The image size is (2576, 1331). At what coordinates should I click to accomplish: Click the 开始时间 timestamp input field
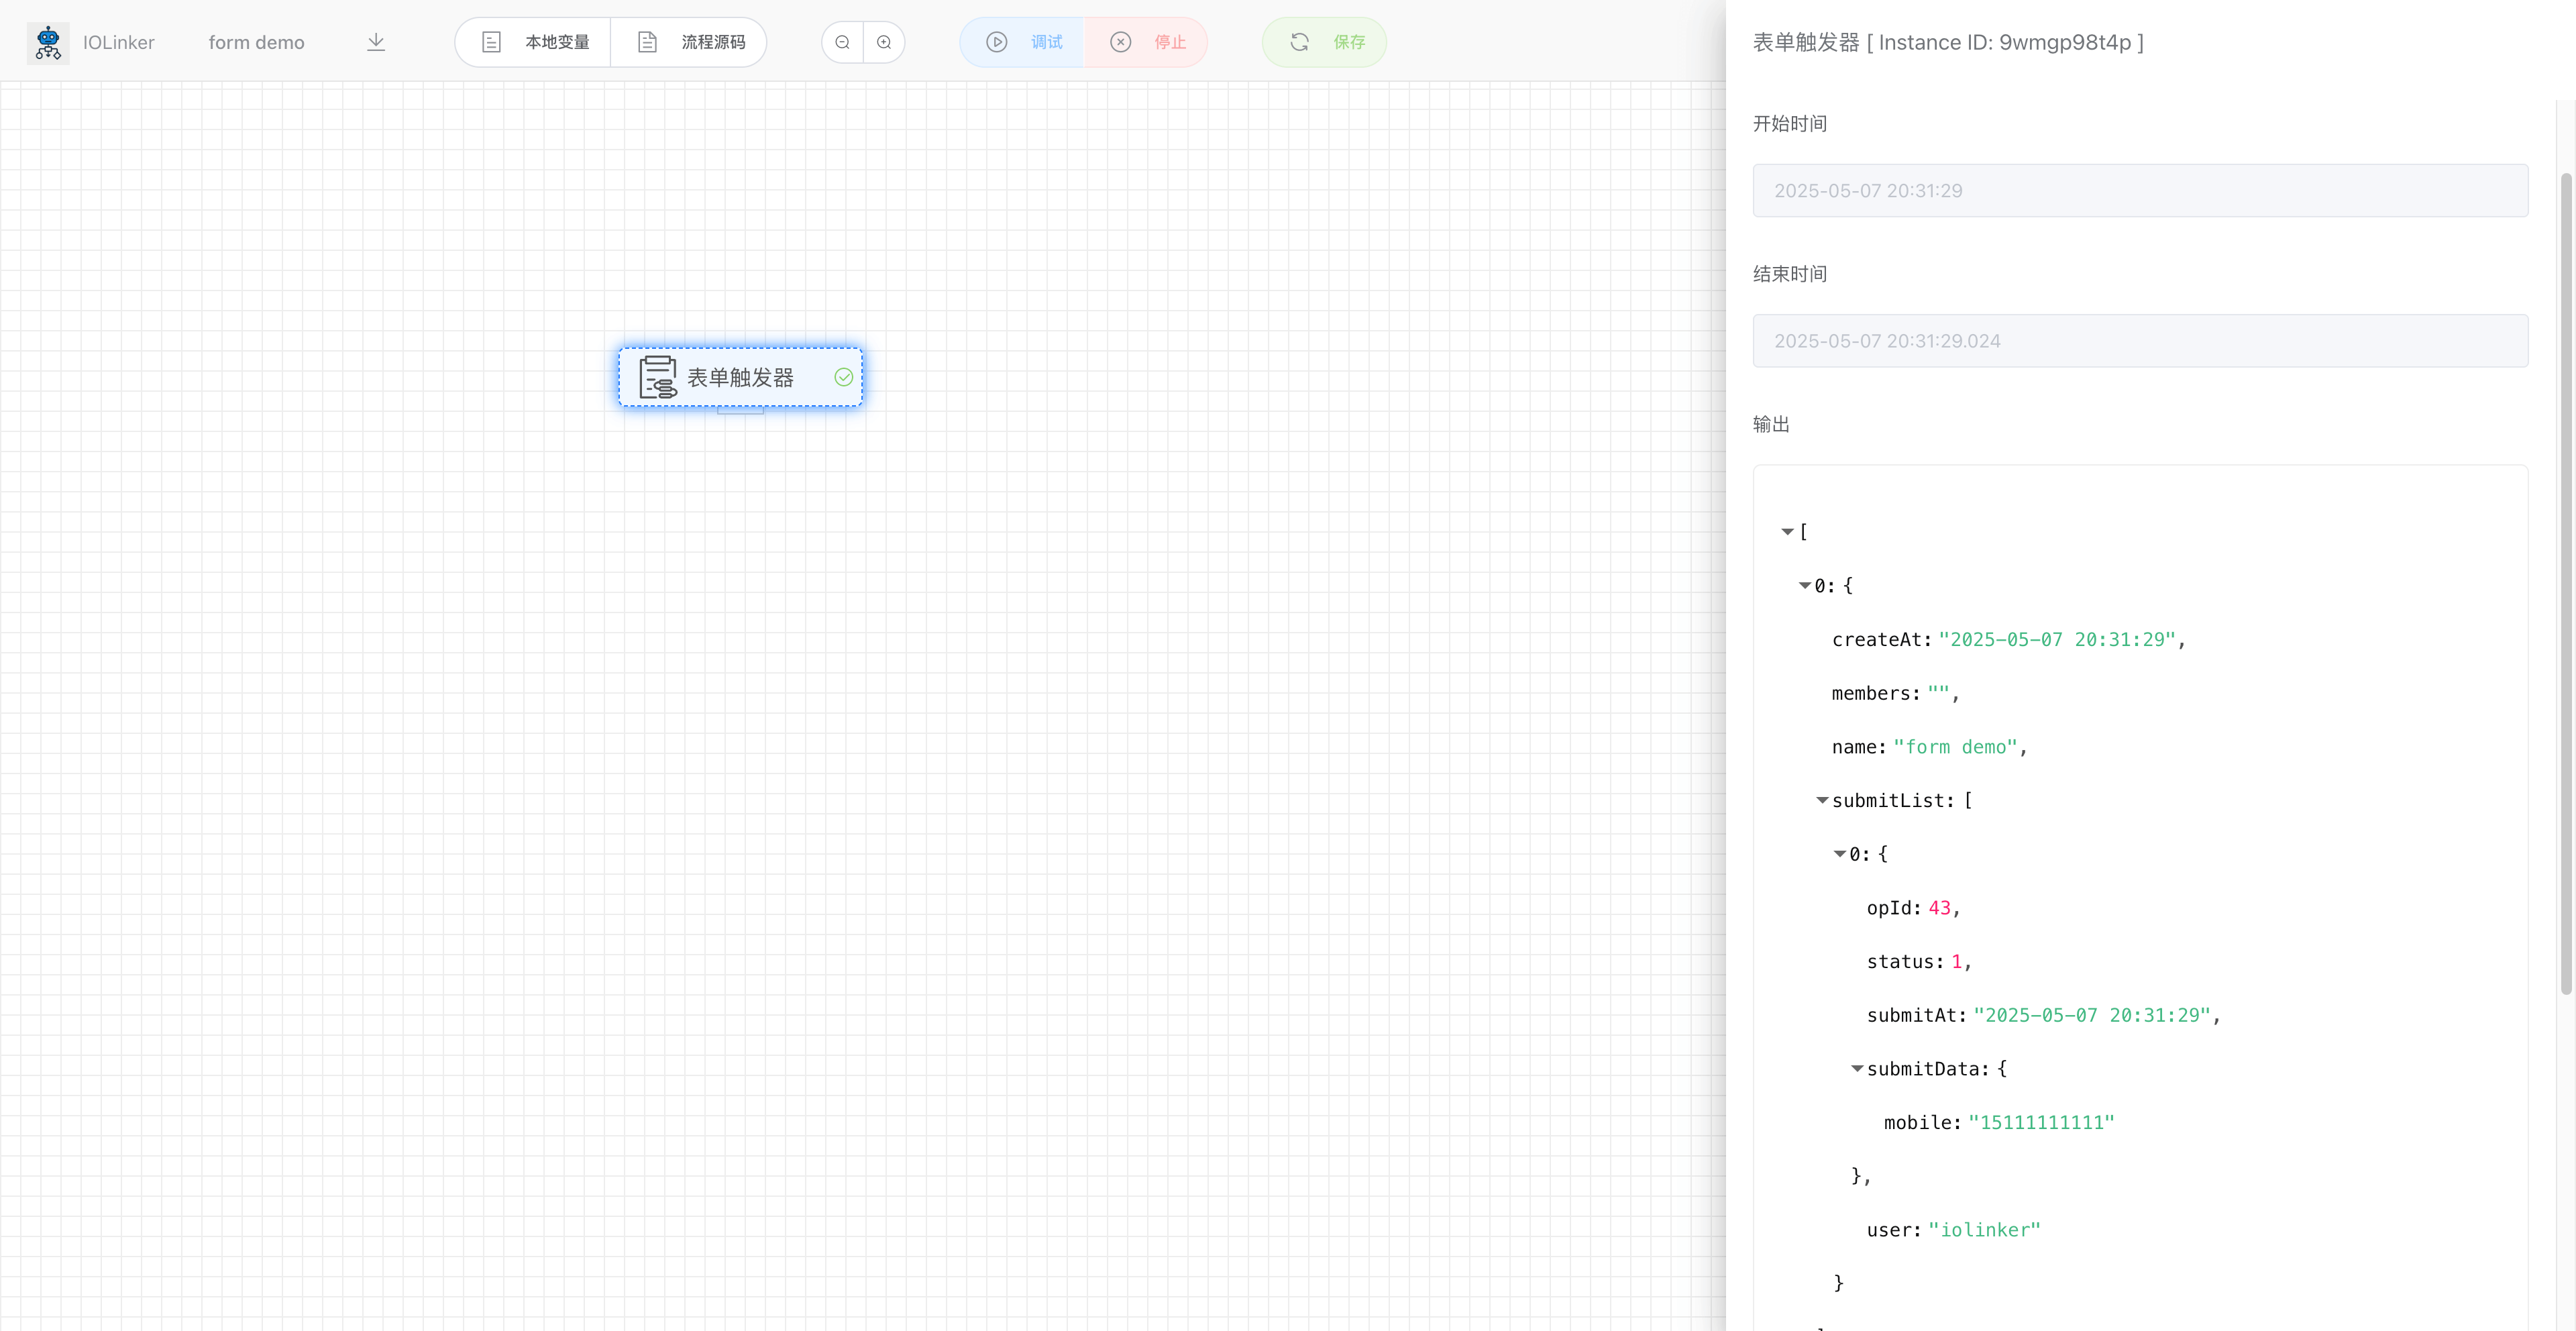[x=2140, y=190]
